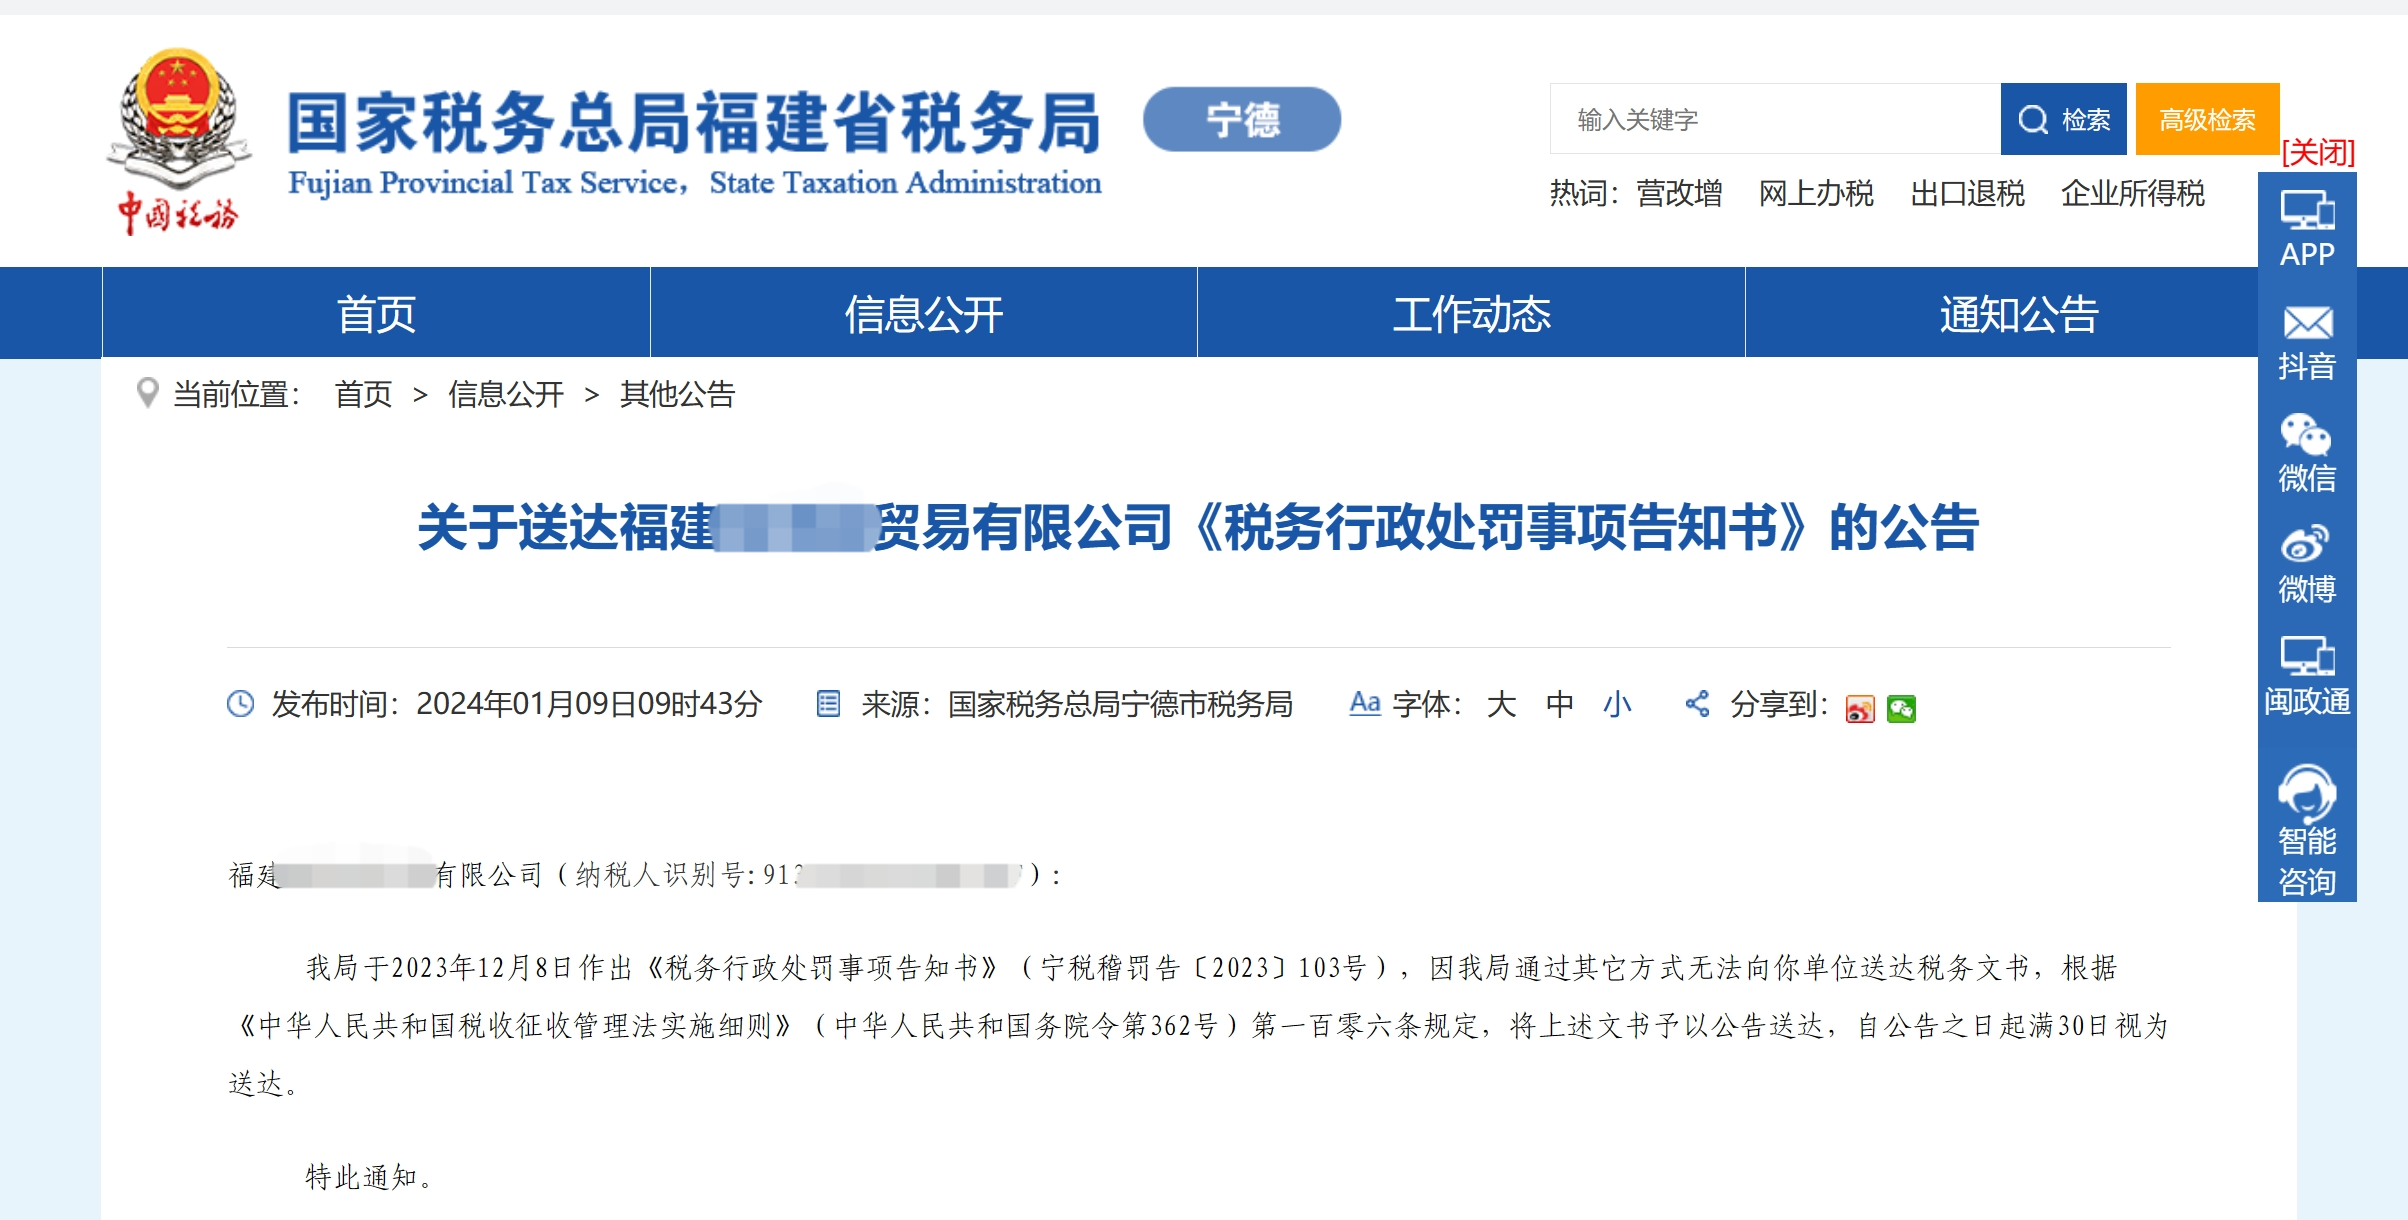The height and width of the screenshot is (1220, 2408).
Task: Share to WeChat via green icon
Action: pyautogui.click(x=1901, y=708)
